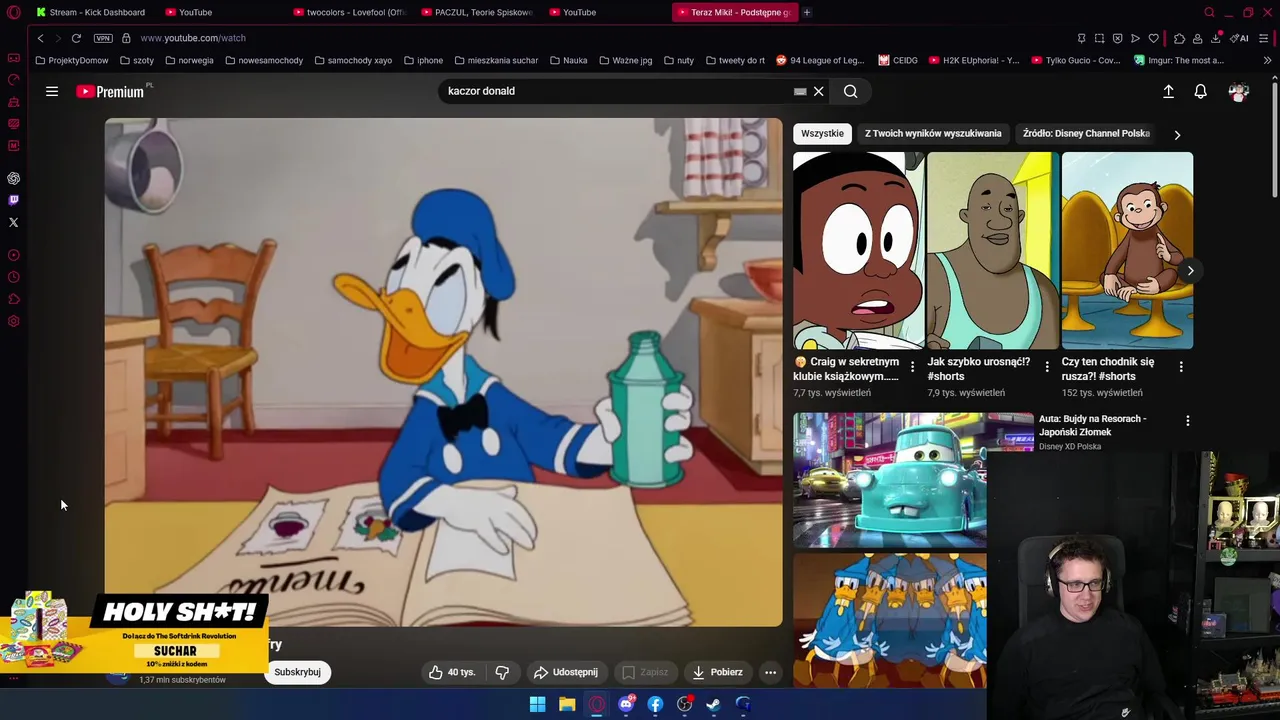Screen dimensions: 1280x720
Task: Click the Opera menu logo
Action: (14, 12)
